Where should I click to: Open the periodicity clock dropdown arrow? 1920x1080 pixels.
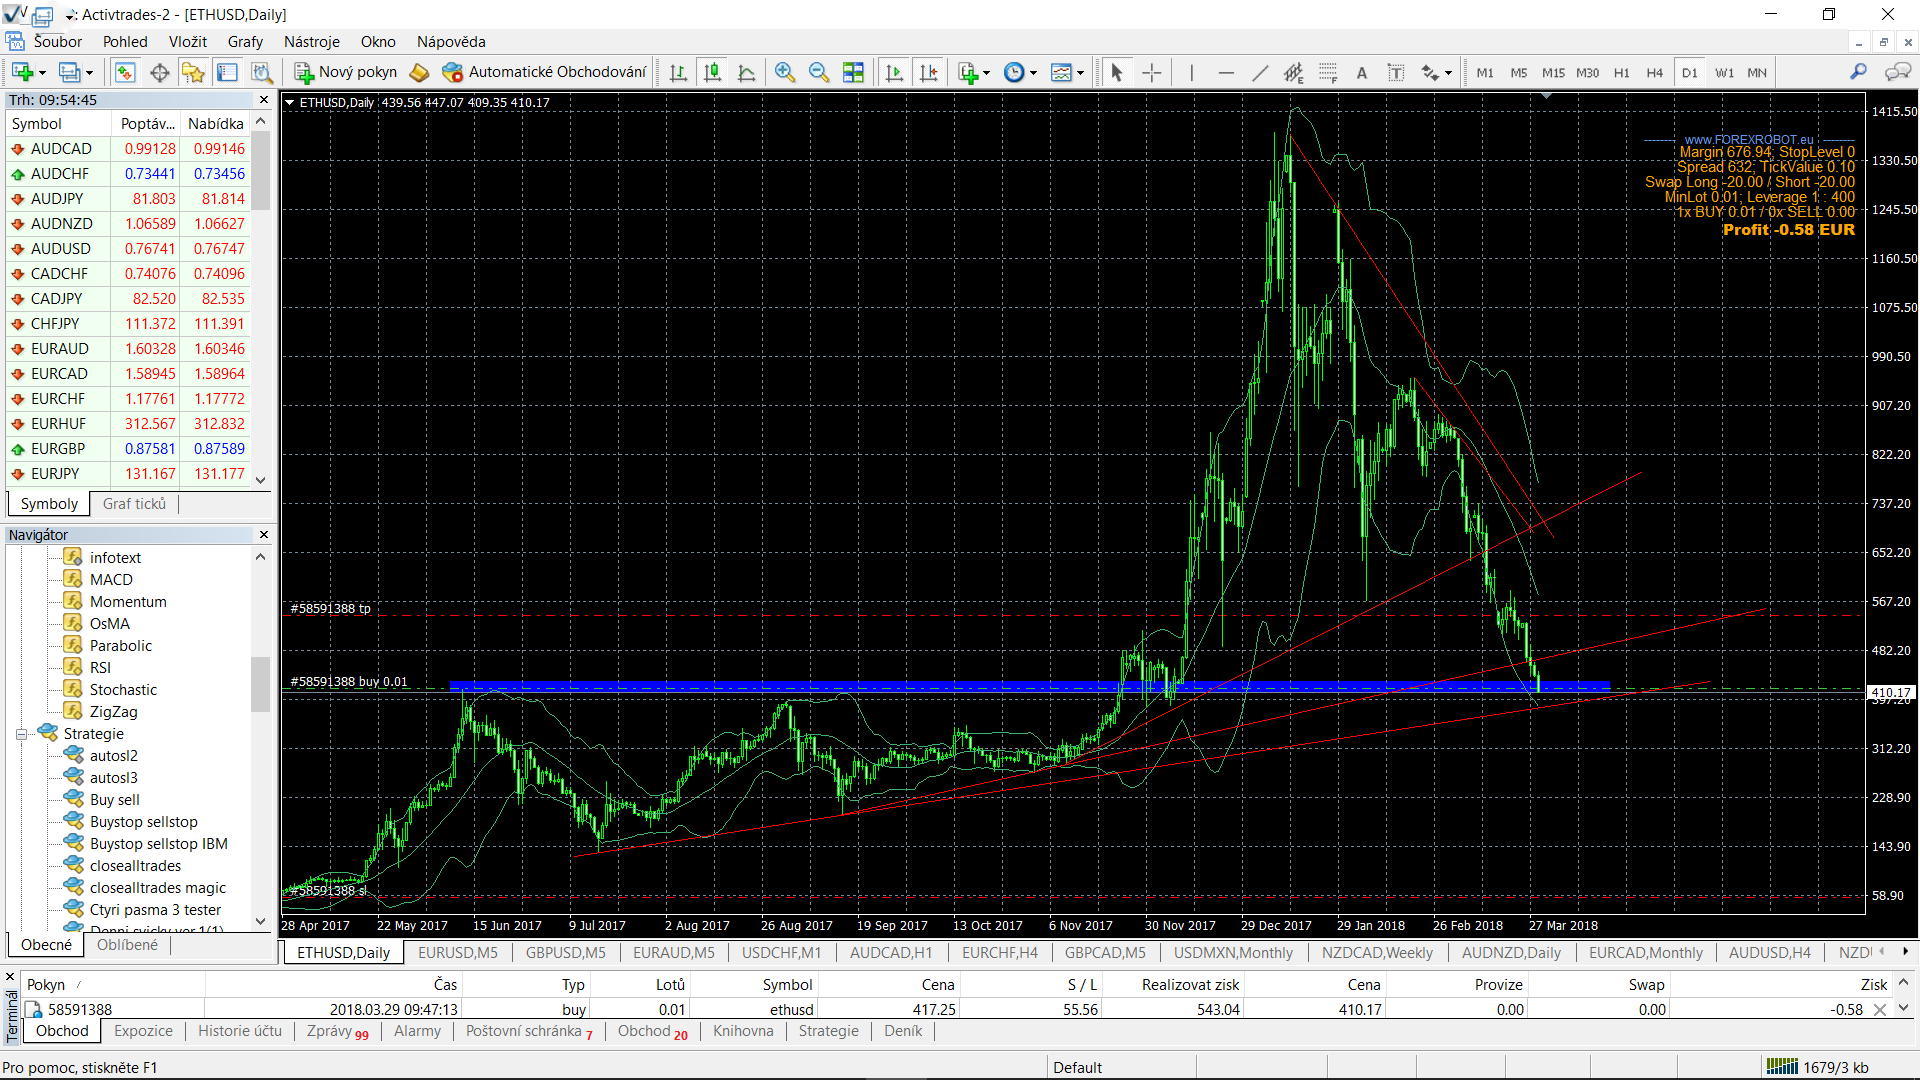1034,72
